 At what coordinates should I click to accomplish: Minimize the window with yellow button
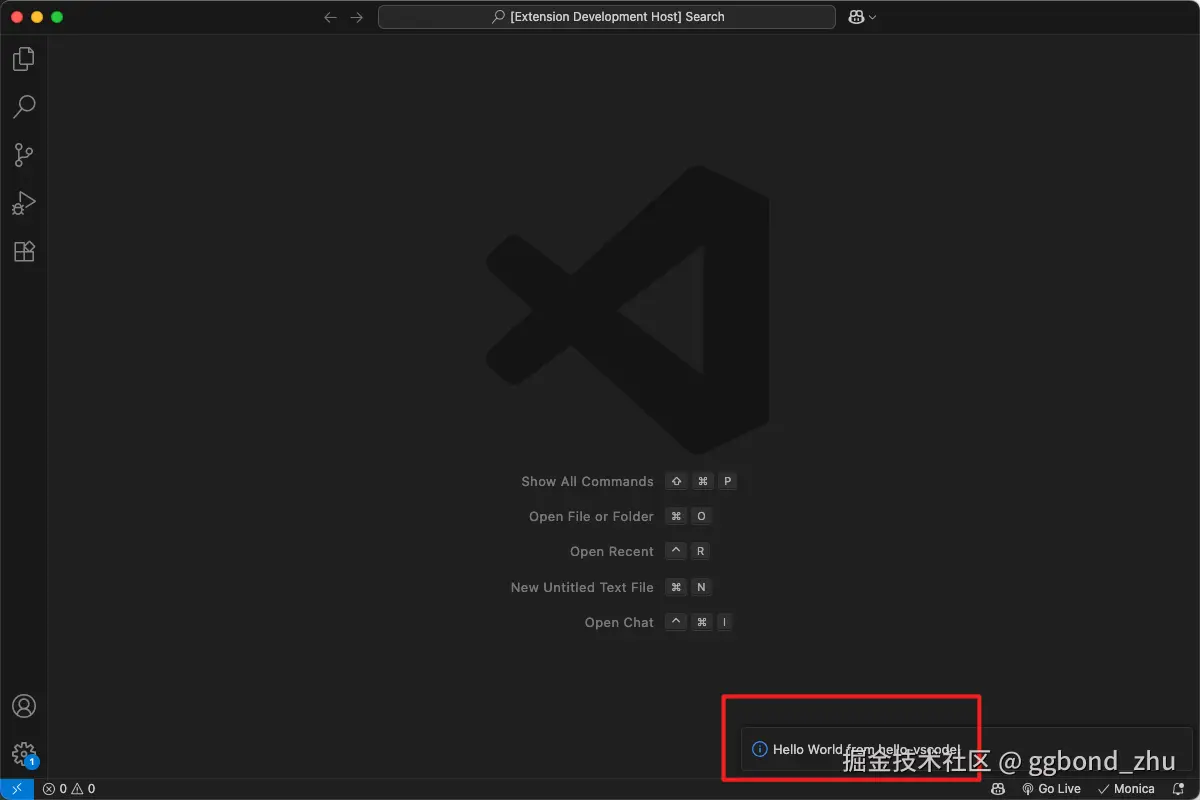pos(37,17)
